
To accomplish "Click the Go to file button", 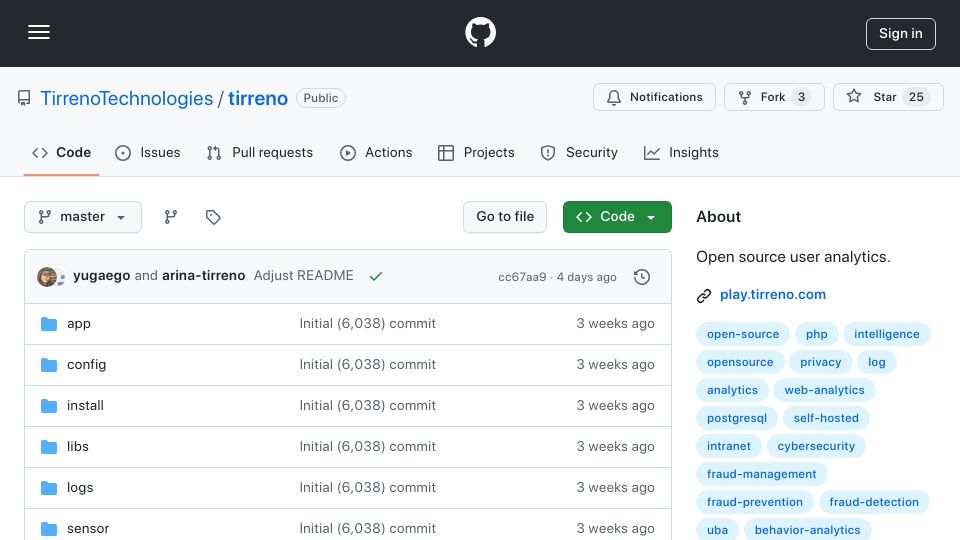I will point(505,217).
